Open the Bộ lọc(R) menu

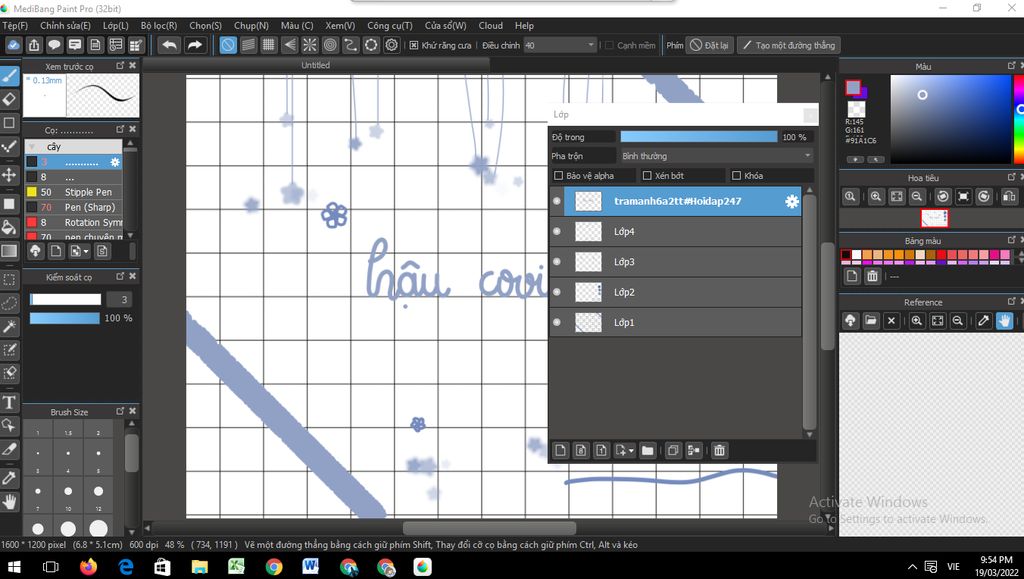pos(158,25)
